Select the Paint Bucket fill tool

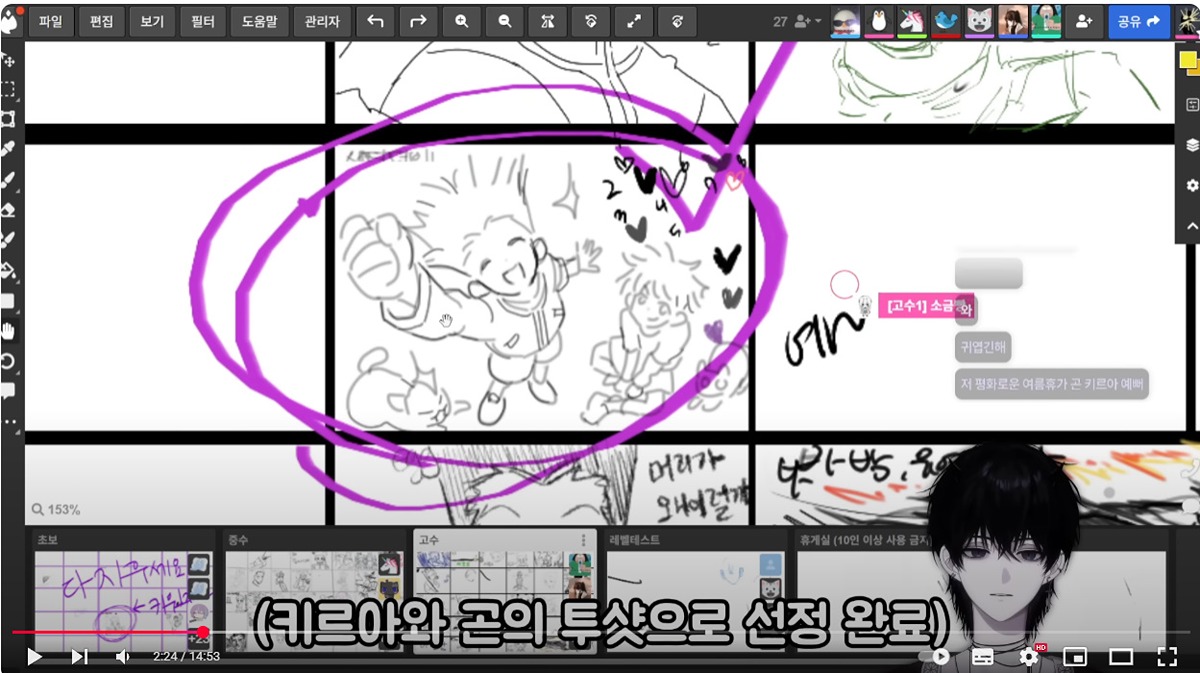click(x=8, y=270)
